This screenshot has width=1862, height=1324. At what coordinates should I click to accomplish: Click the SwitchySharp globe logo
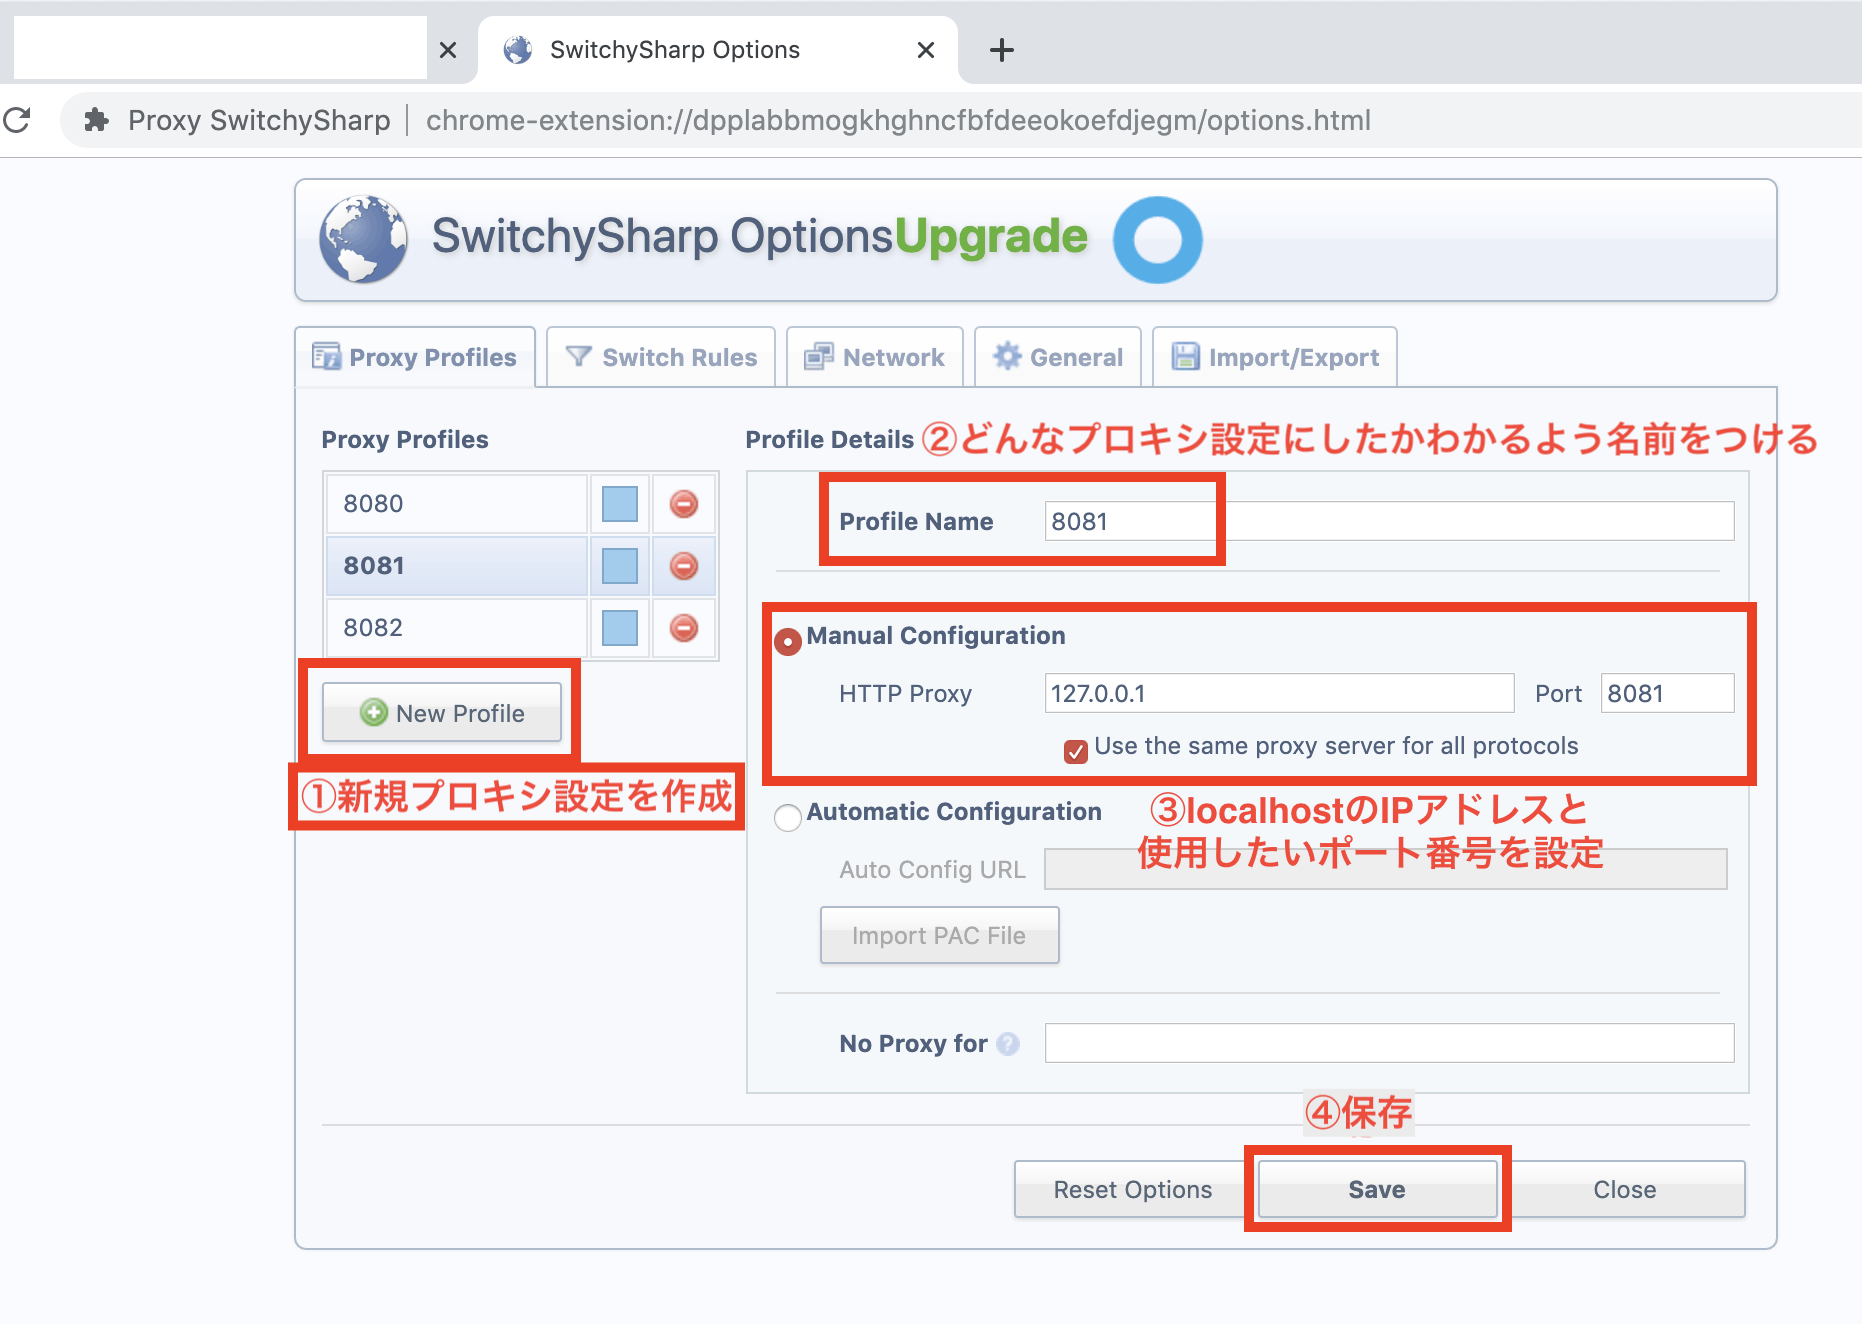(x=363, y=240)
